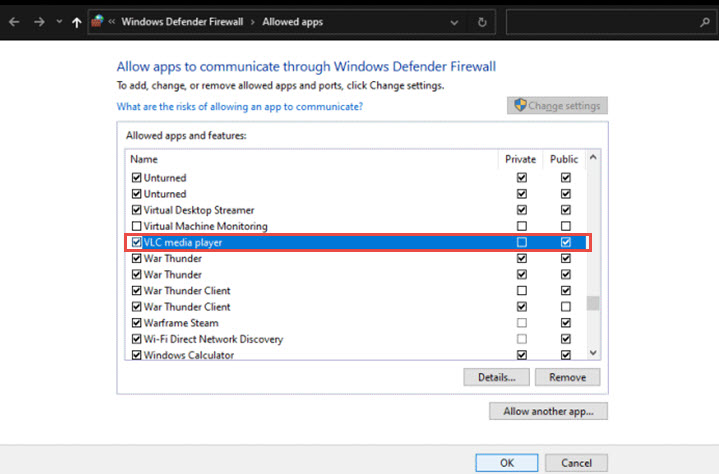Click the Control Panel address bar icon

[98, 21]
